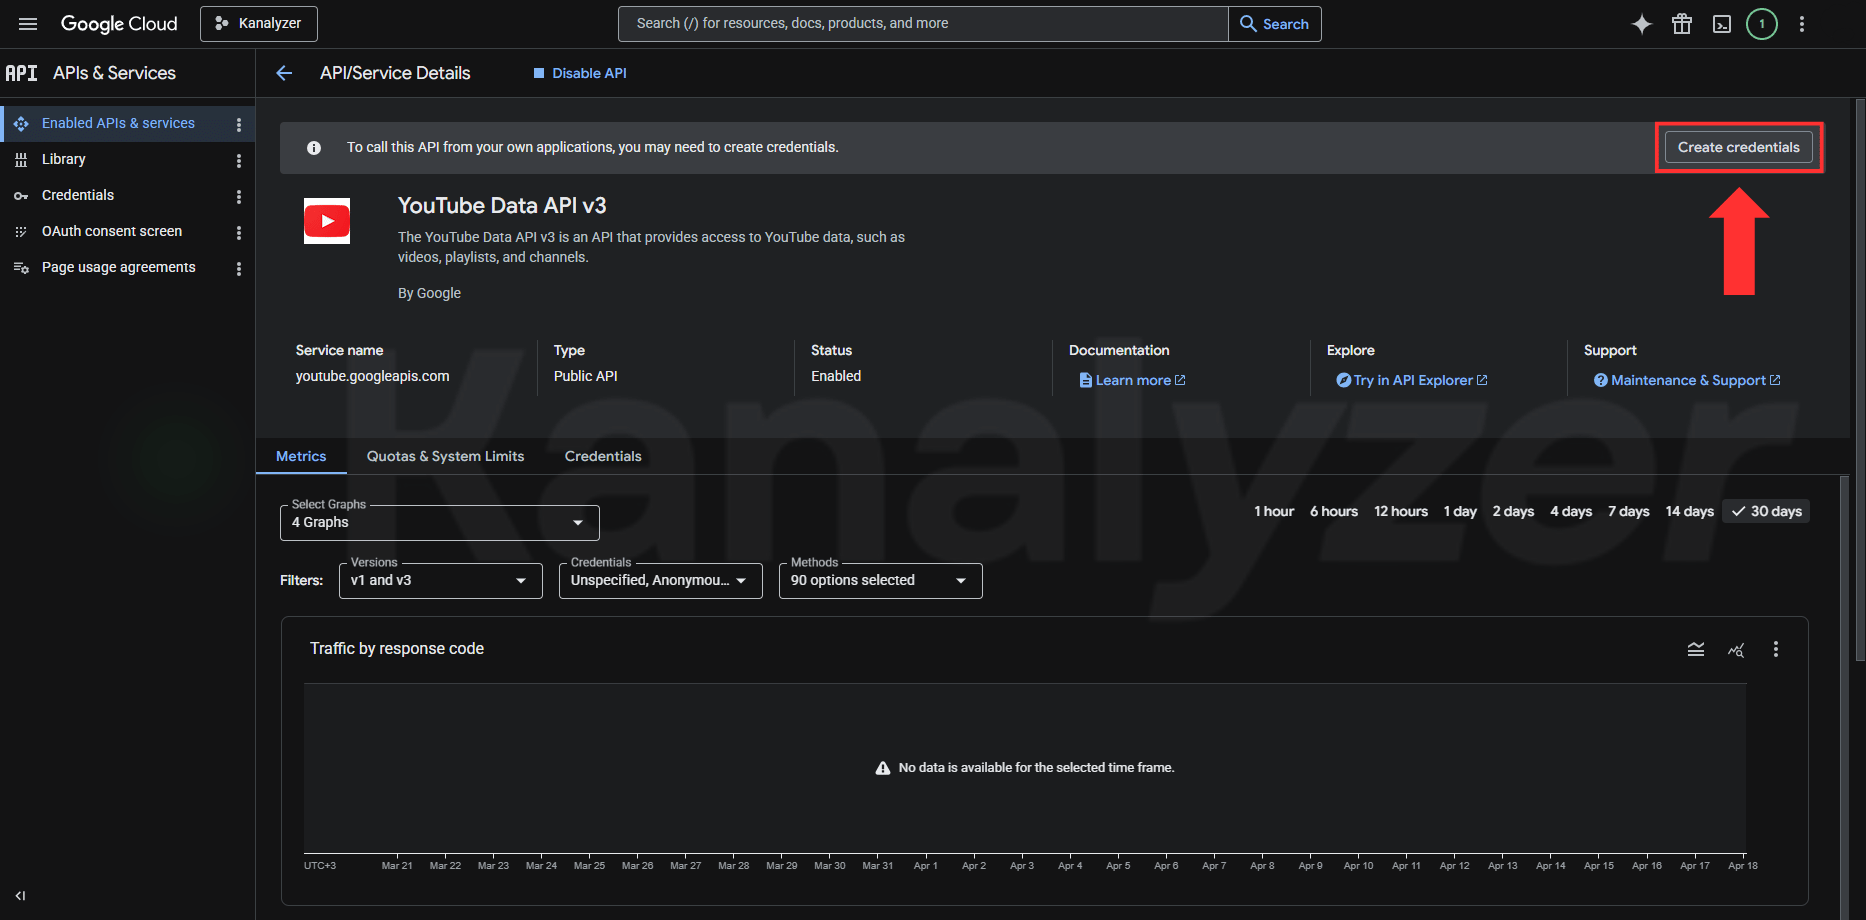Select the 2 days time range
This screenshot has height=920, width=1866.
(x=1513, y=511)
